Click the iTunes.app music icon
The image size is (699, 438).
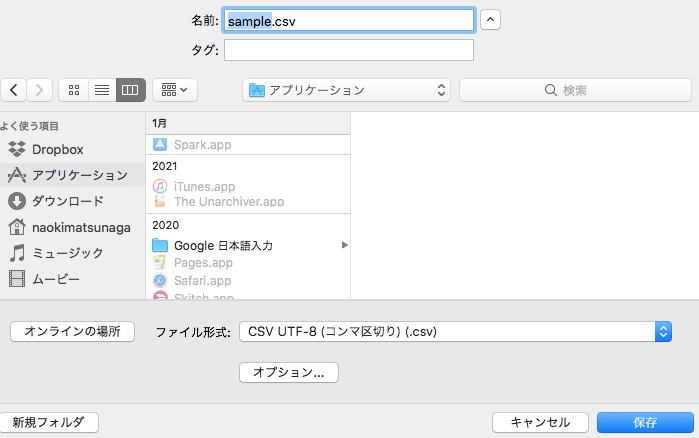tap(160, 186)
